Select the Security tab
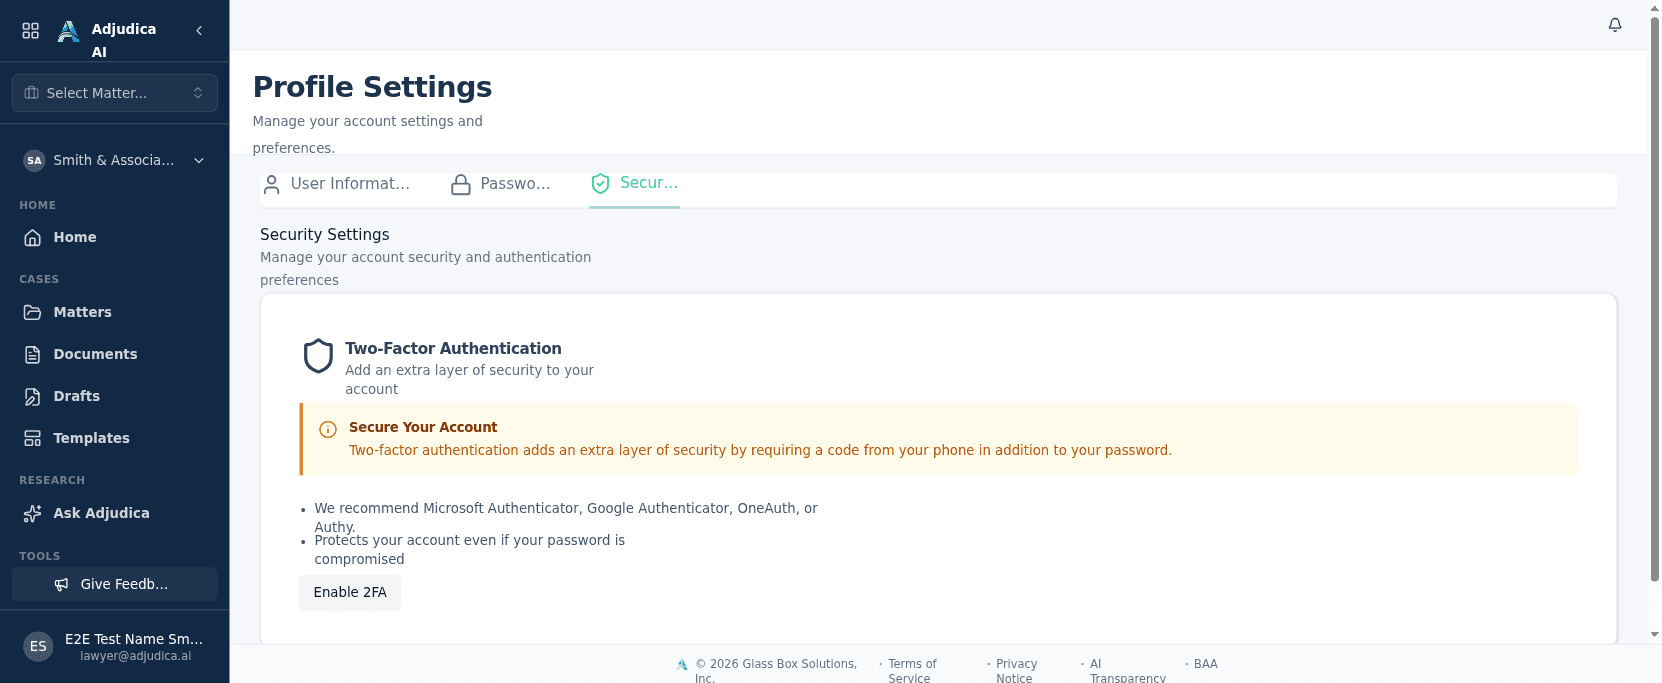This screenshot has height=683, width=1662. pyautogui.click(x=634, y=183)
